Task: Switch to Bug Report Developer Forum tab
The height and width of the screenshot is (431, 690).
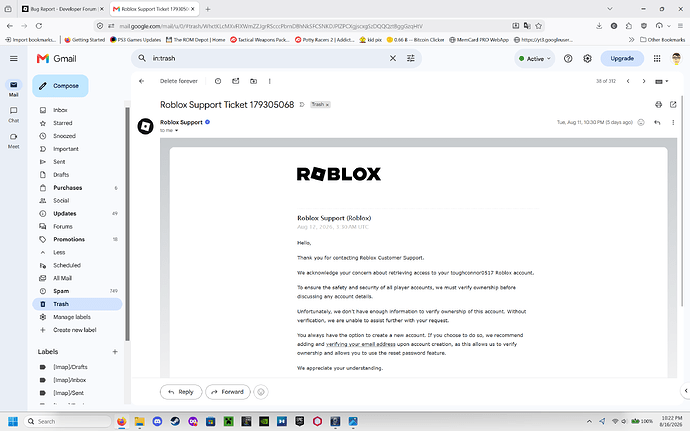Action: (62, 9)
